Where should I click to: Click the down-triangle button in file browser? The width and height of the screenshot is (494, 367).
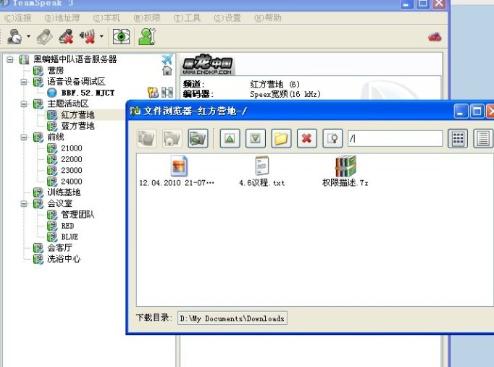click(255, 138)
